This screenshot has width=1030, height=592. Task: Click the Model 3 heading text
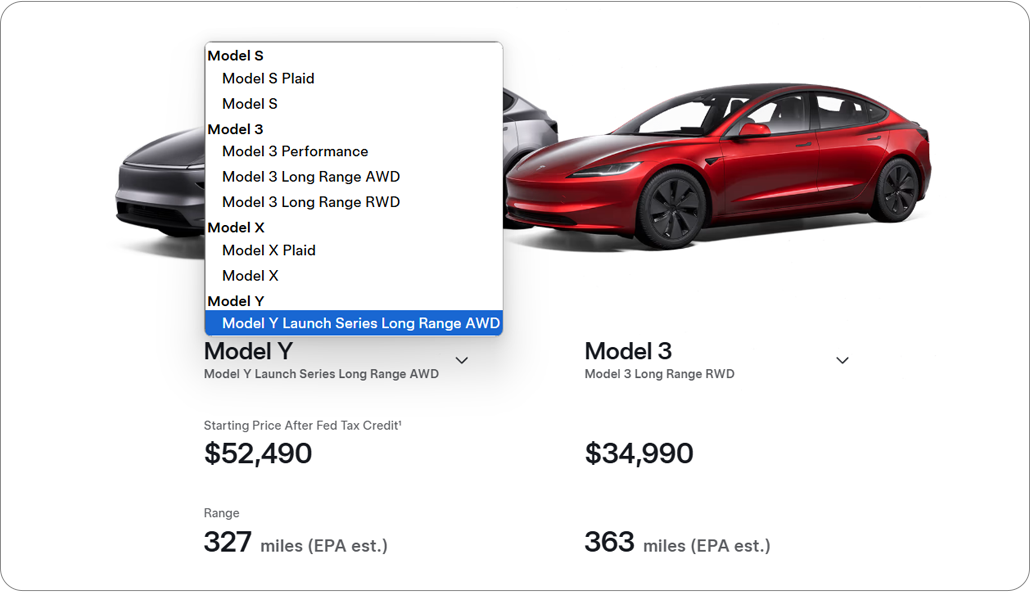(628, 351)
